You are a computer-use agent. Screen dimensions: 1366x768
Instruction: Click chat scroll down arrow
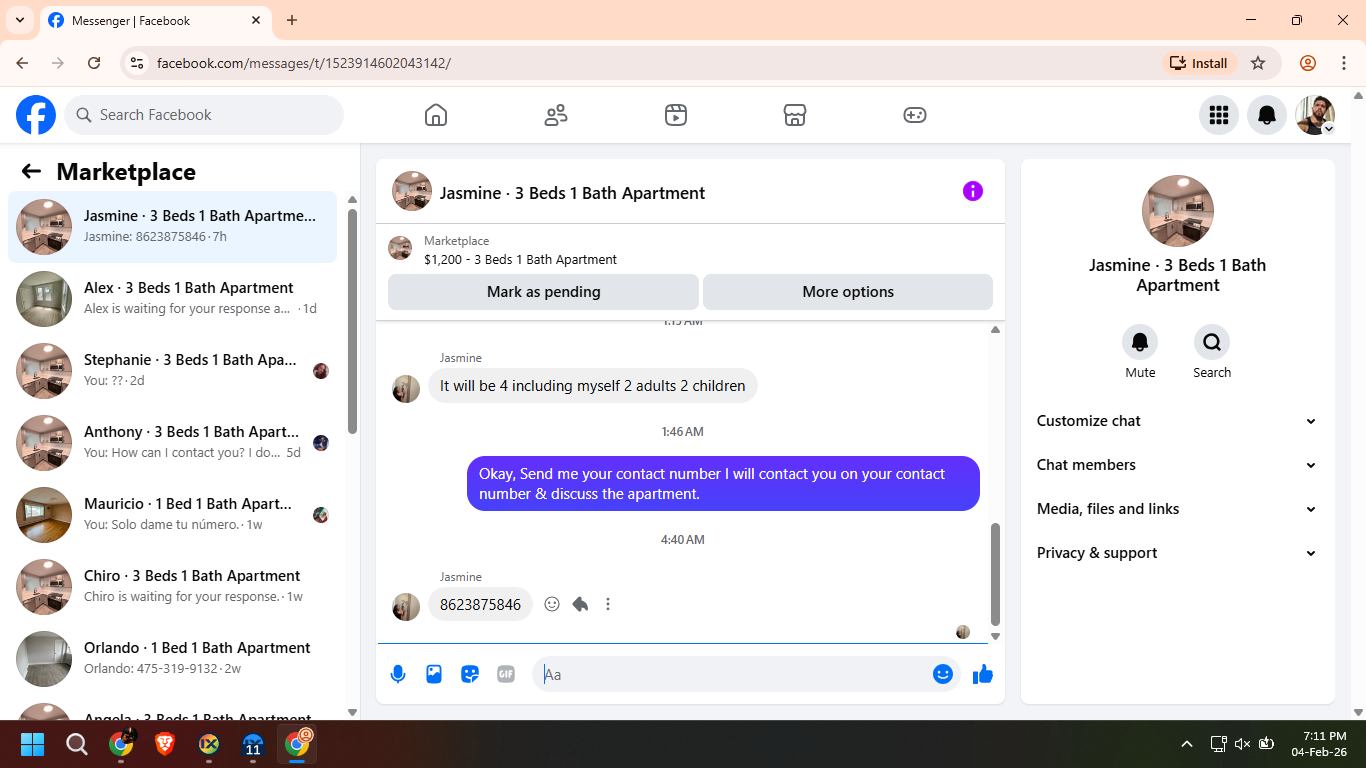(995, 636)
